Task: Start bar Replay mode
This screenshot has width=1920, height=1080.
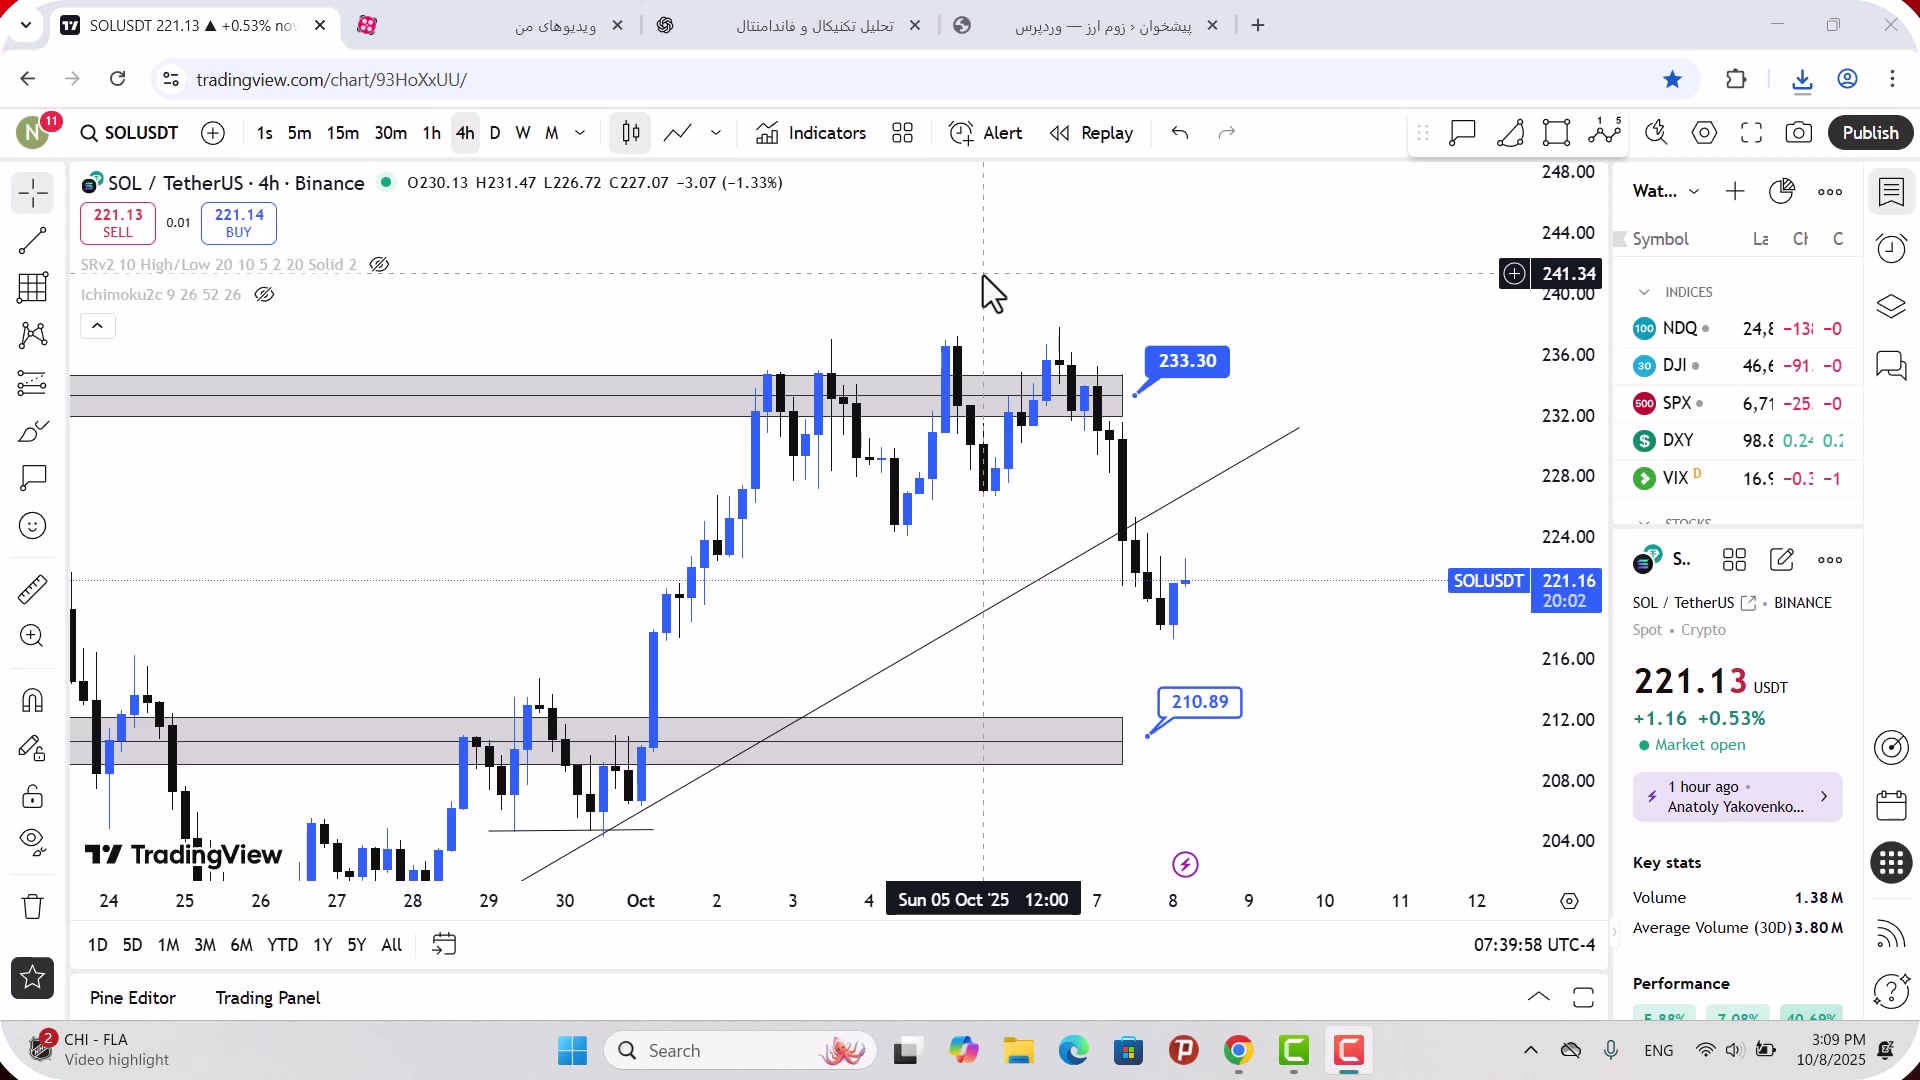Action: click(x=1092, y=133)
